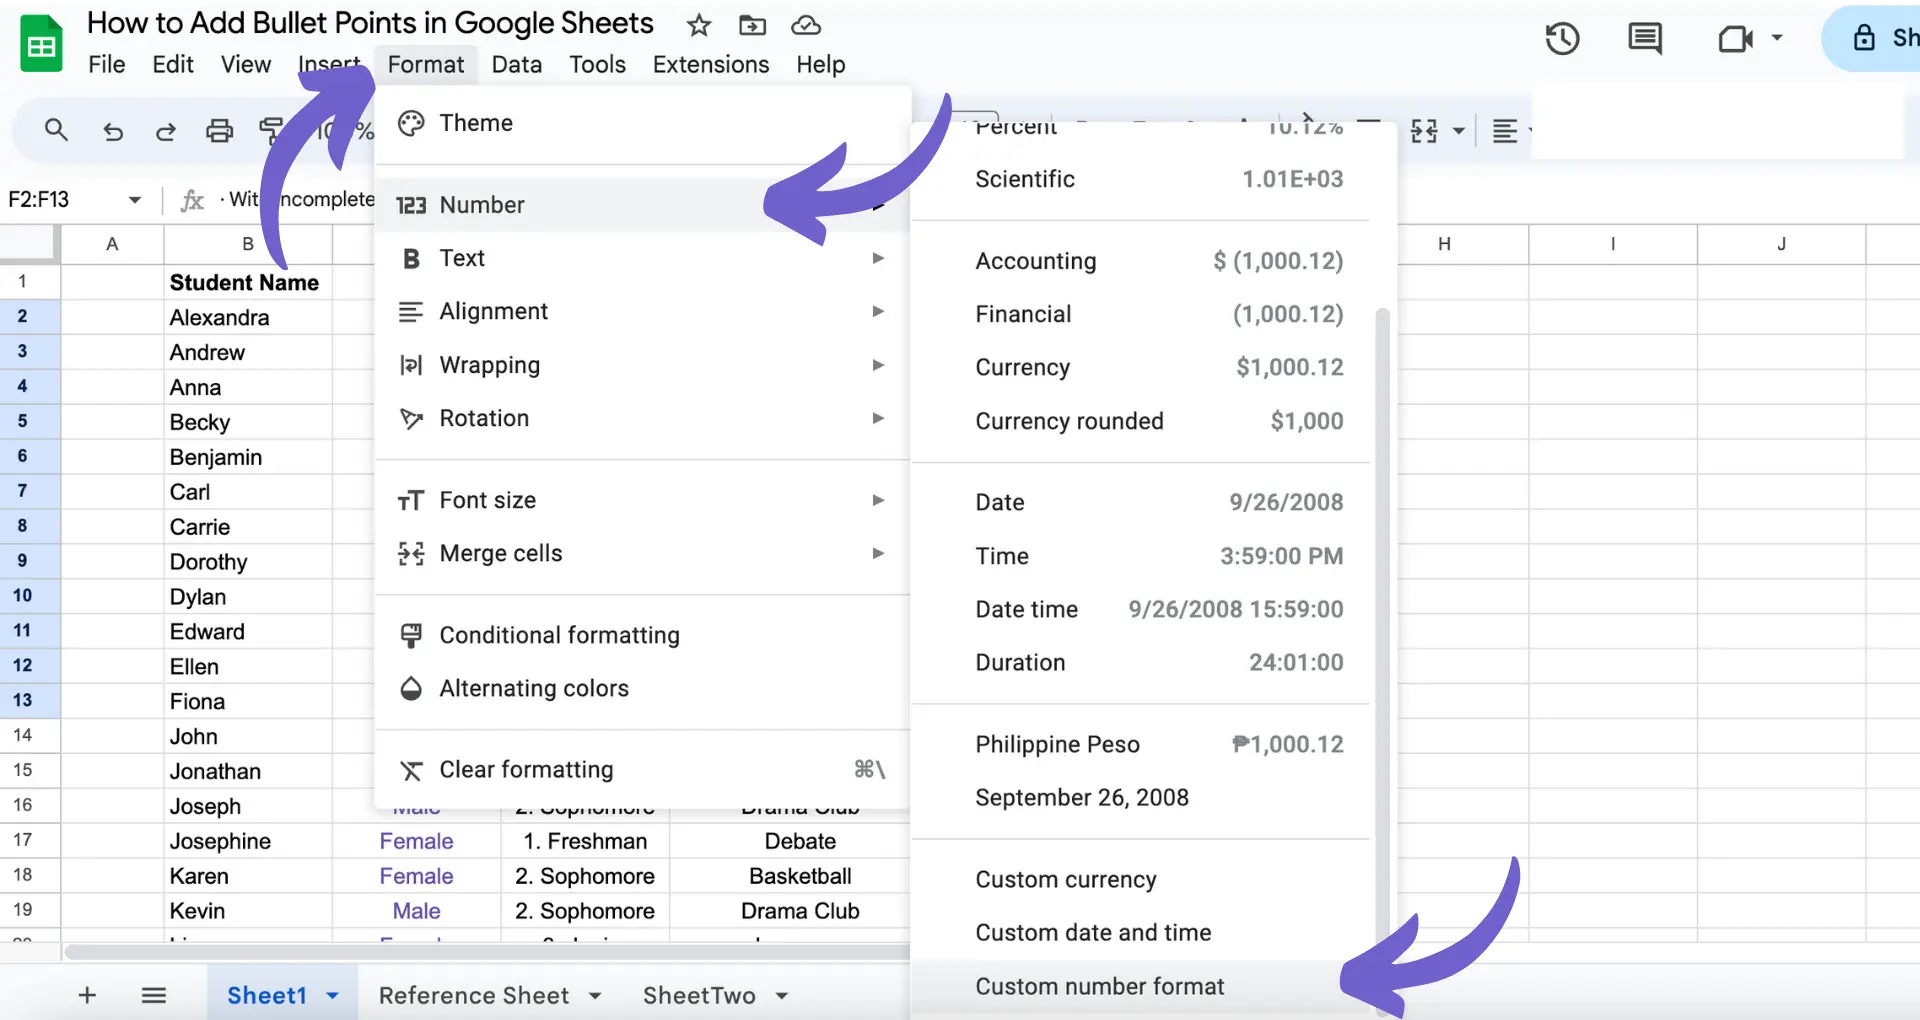The width and height of the screenshot is (1920, 1020).
Task: Open the Tools menu
Action: [597, 65]
